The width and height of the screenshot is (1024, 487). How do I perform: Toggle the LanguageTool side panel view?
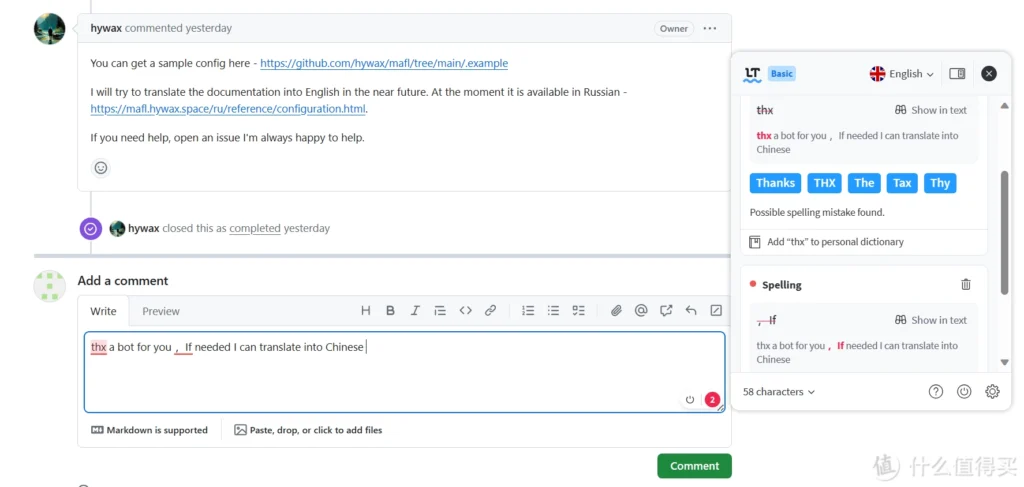click(x=957, y=73)
